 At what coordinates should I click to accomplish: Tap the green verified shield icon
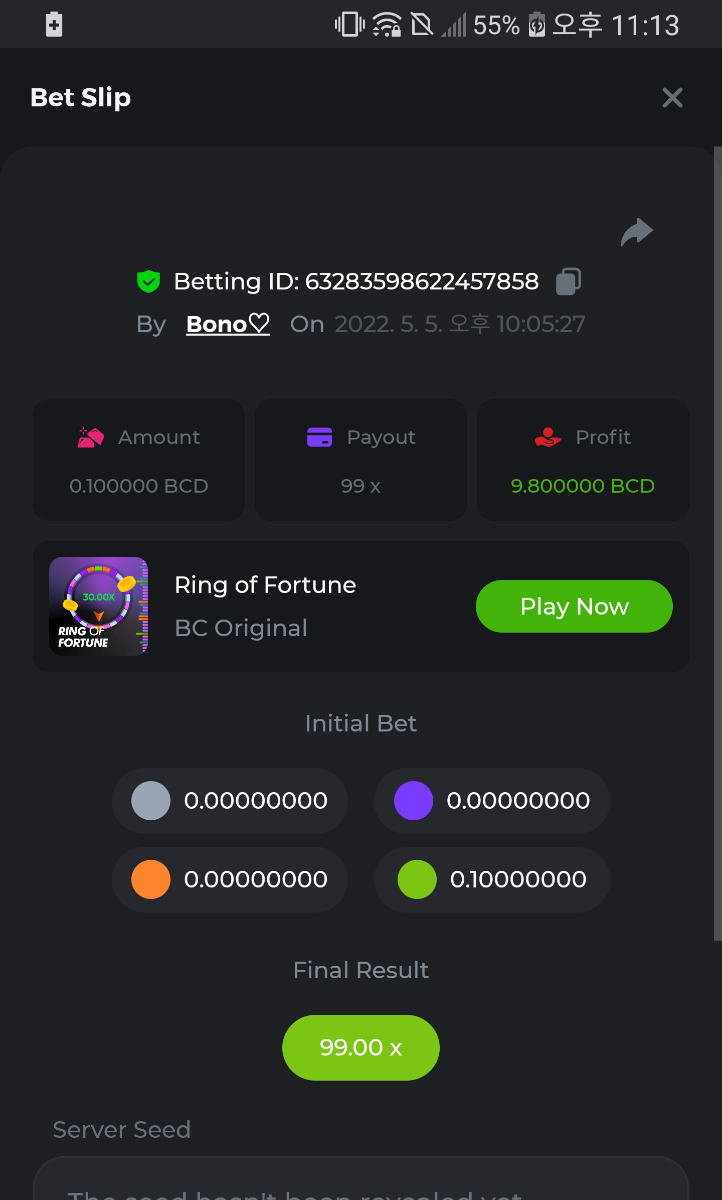[x=148, y=282]
